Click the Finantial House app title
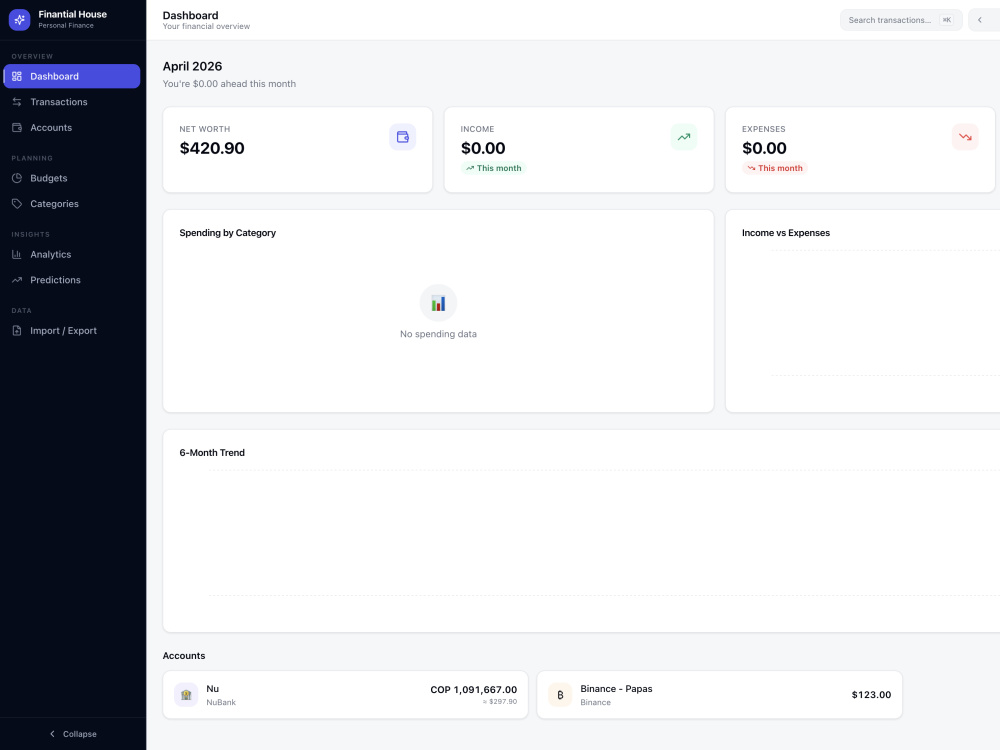 click(x=73, y=14)
